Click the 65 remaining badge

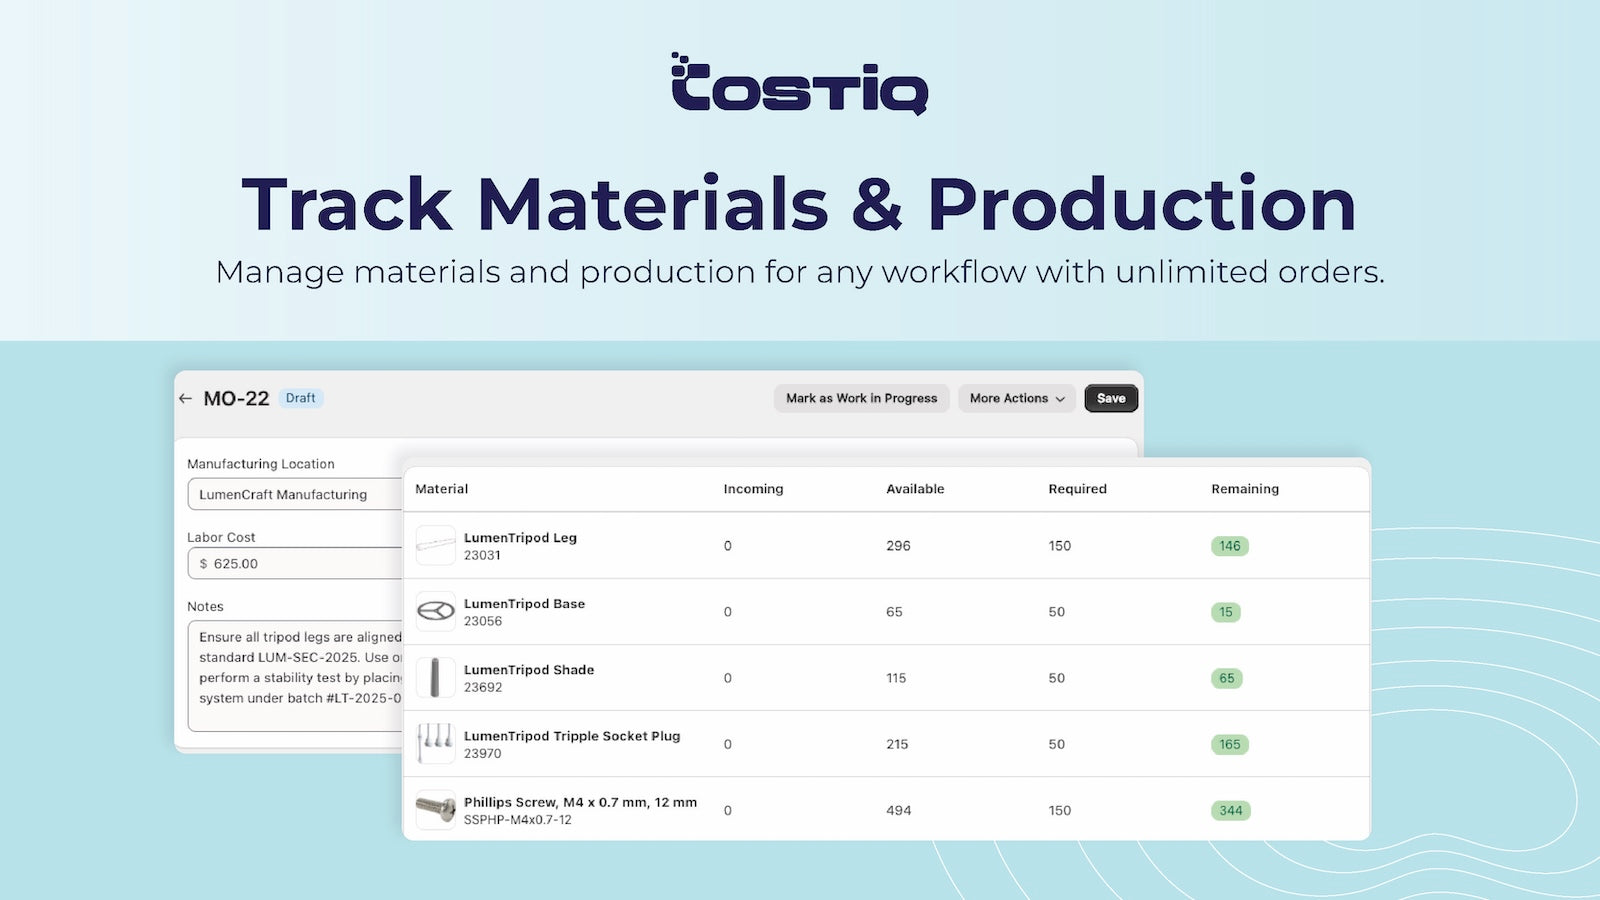click(1227, 678)
